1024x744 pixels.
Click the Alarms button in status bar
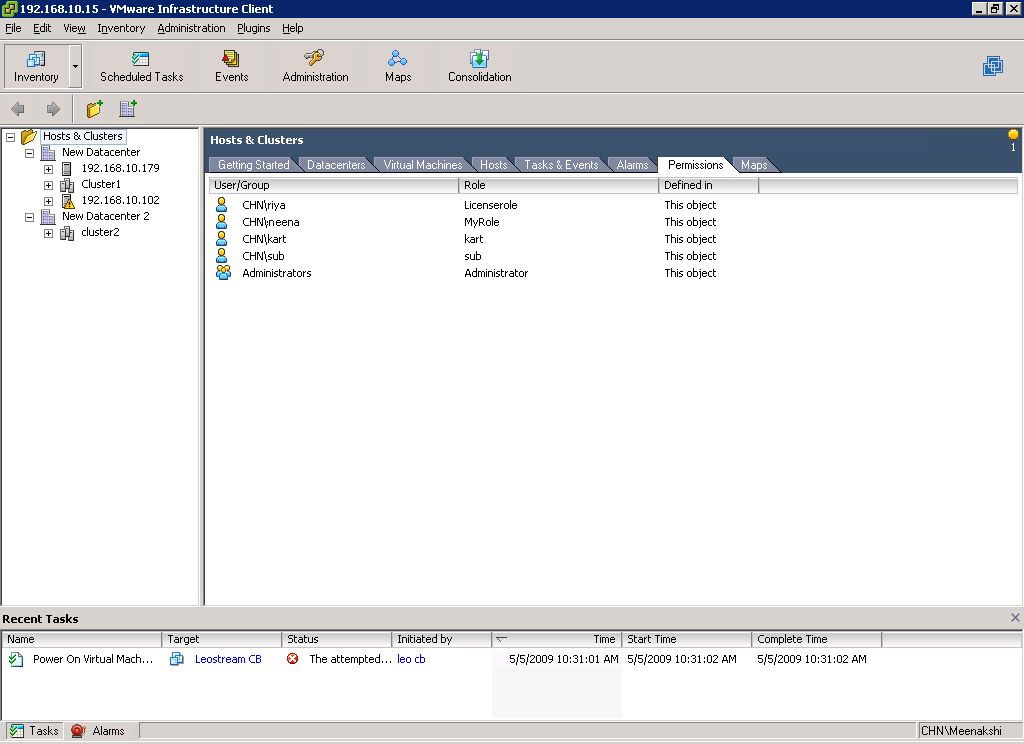pyautogui.click(x=98, y=731)
